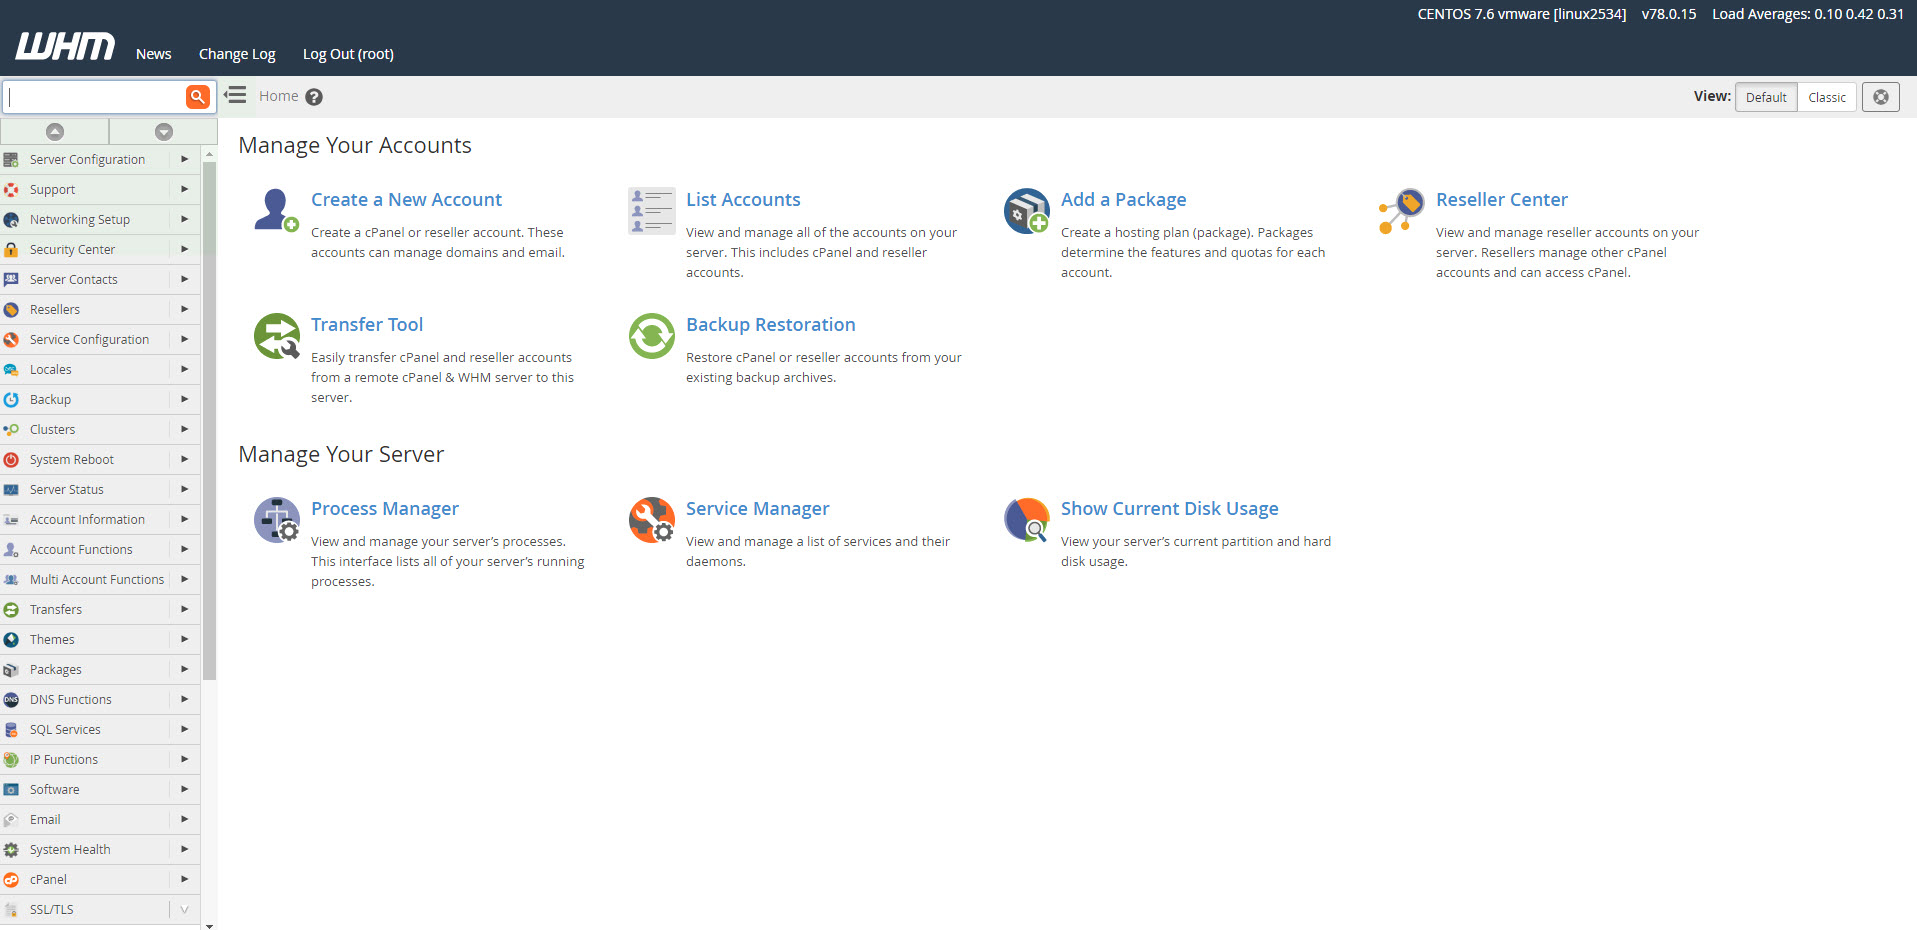Open the Change Log menu item
The height and width of the screenshot is (930, 1917).
click(237, 54)
